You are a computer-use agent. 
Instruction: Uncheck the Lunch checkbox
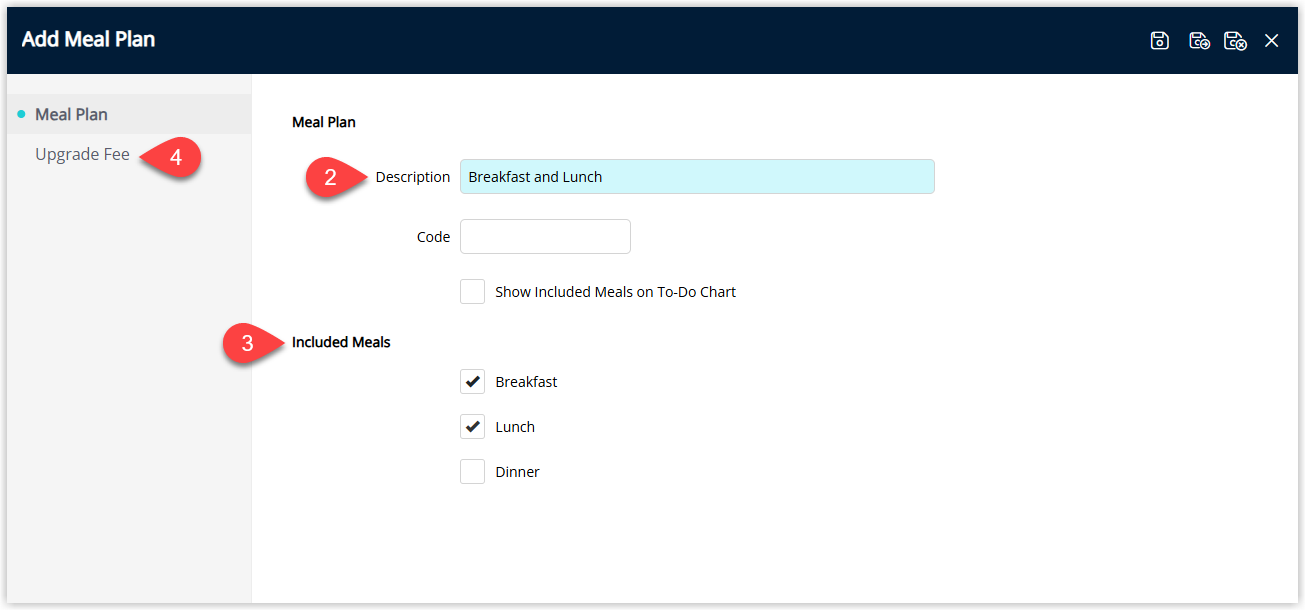point(472,427)
